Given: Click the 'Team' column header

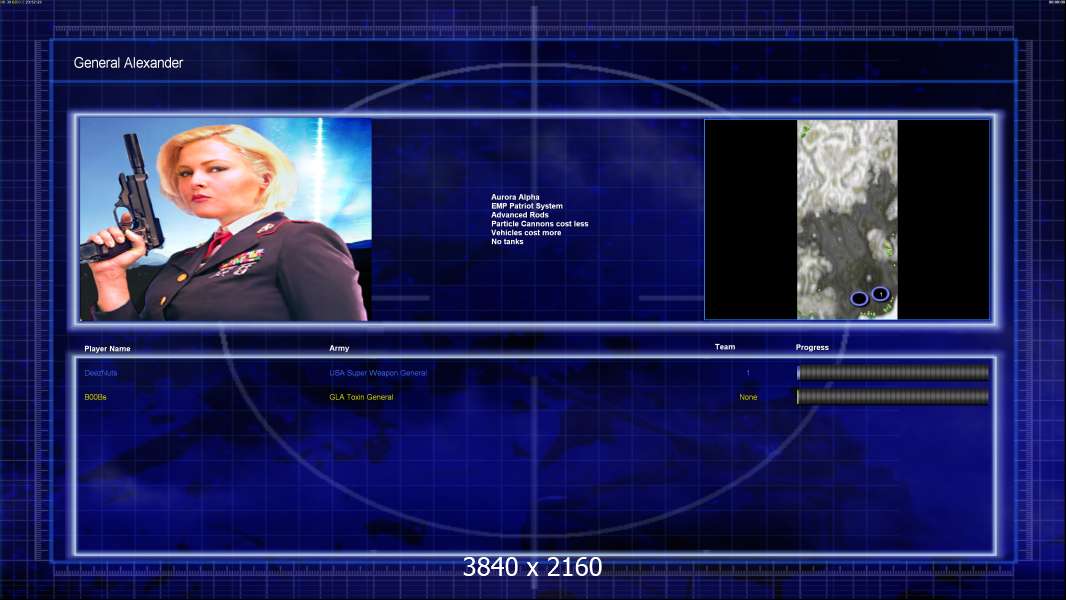Looking at the screenshot, I should tap(725, 347).
